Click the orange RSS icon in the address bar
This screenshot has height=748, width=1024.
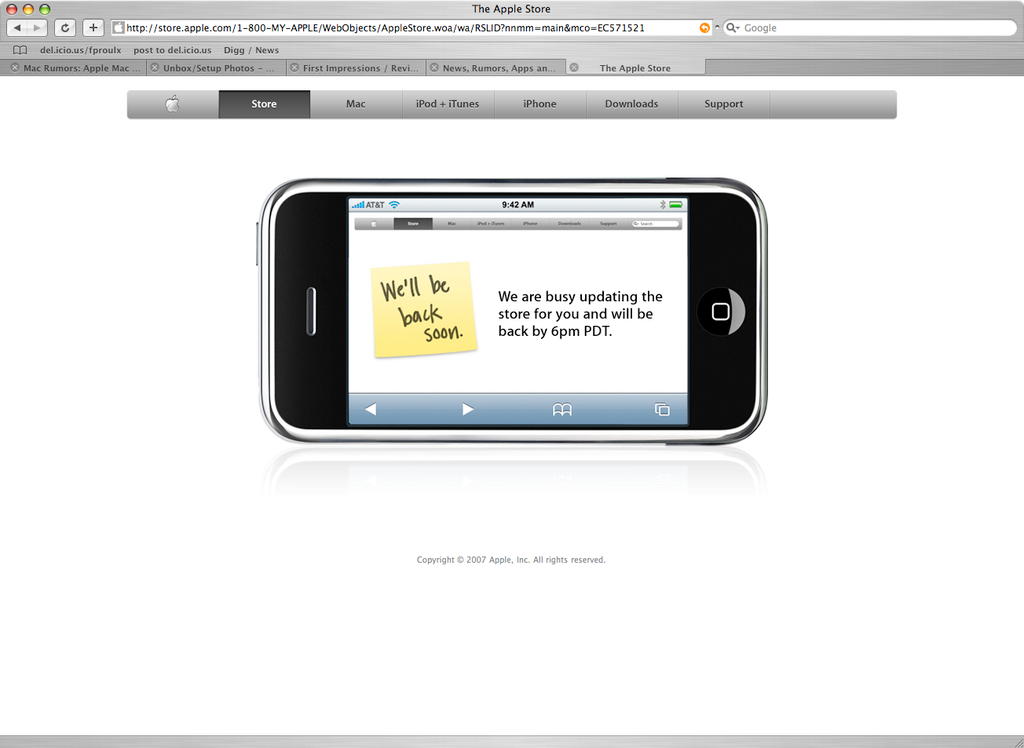click(705, 28)
